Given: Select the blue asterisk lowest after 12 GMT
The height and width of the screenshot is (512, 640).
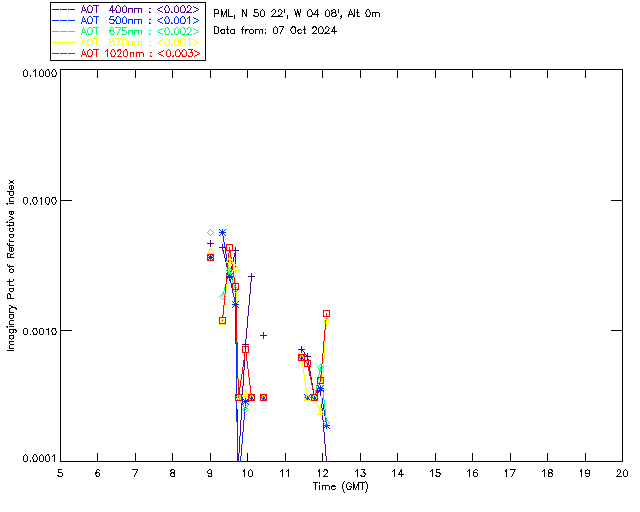Looking at the screenshot, I should pyautogui.click(x=326, y=426).
